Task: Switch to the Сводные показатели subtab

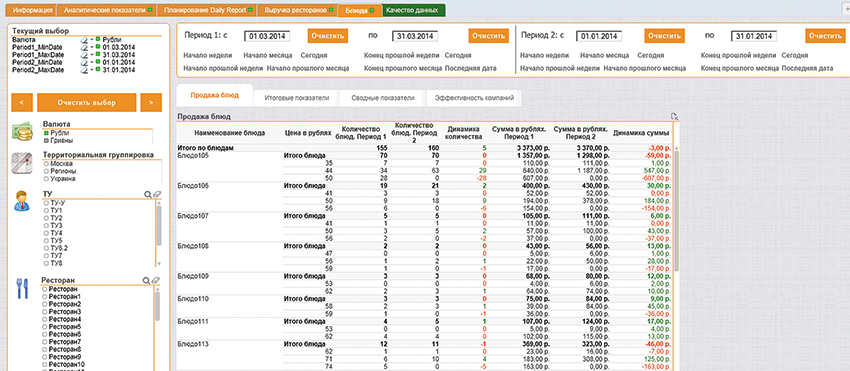Action: tap(383, 98)
